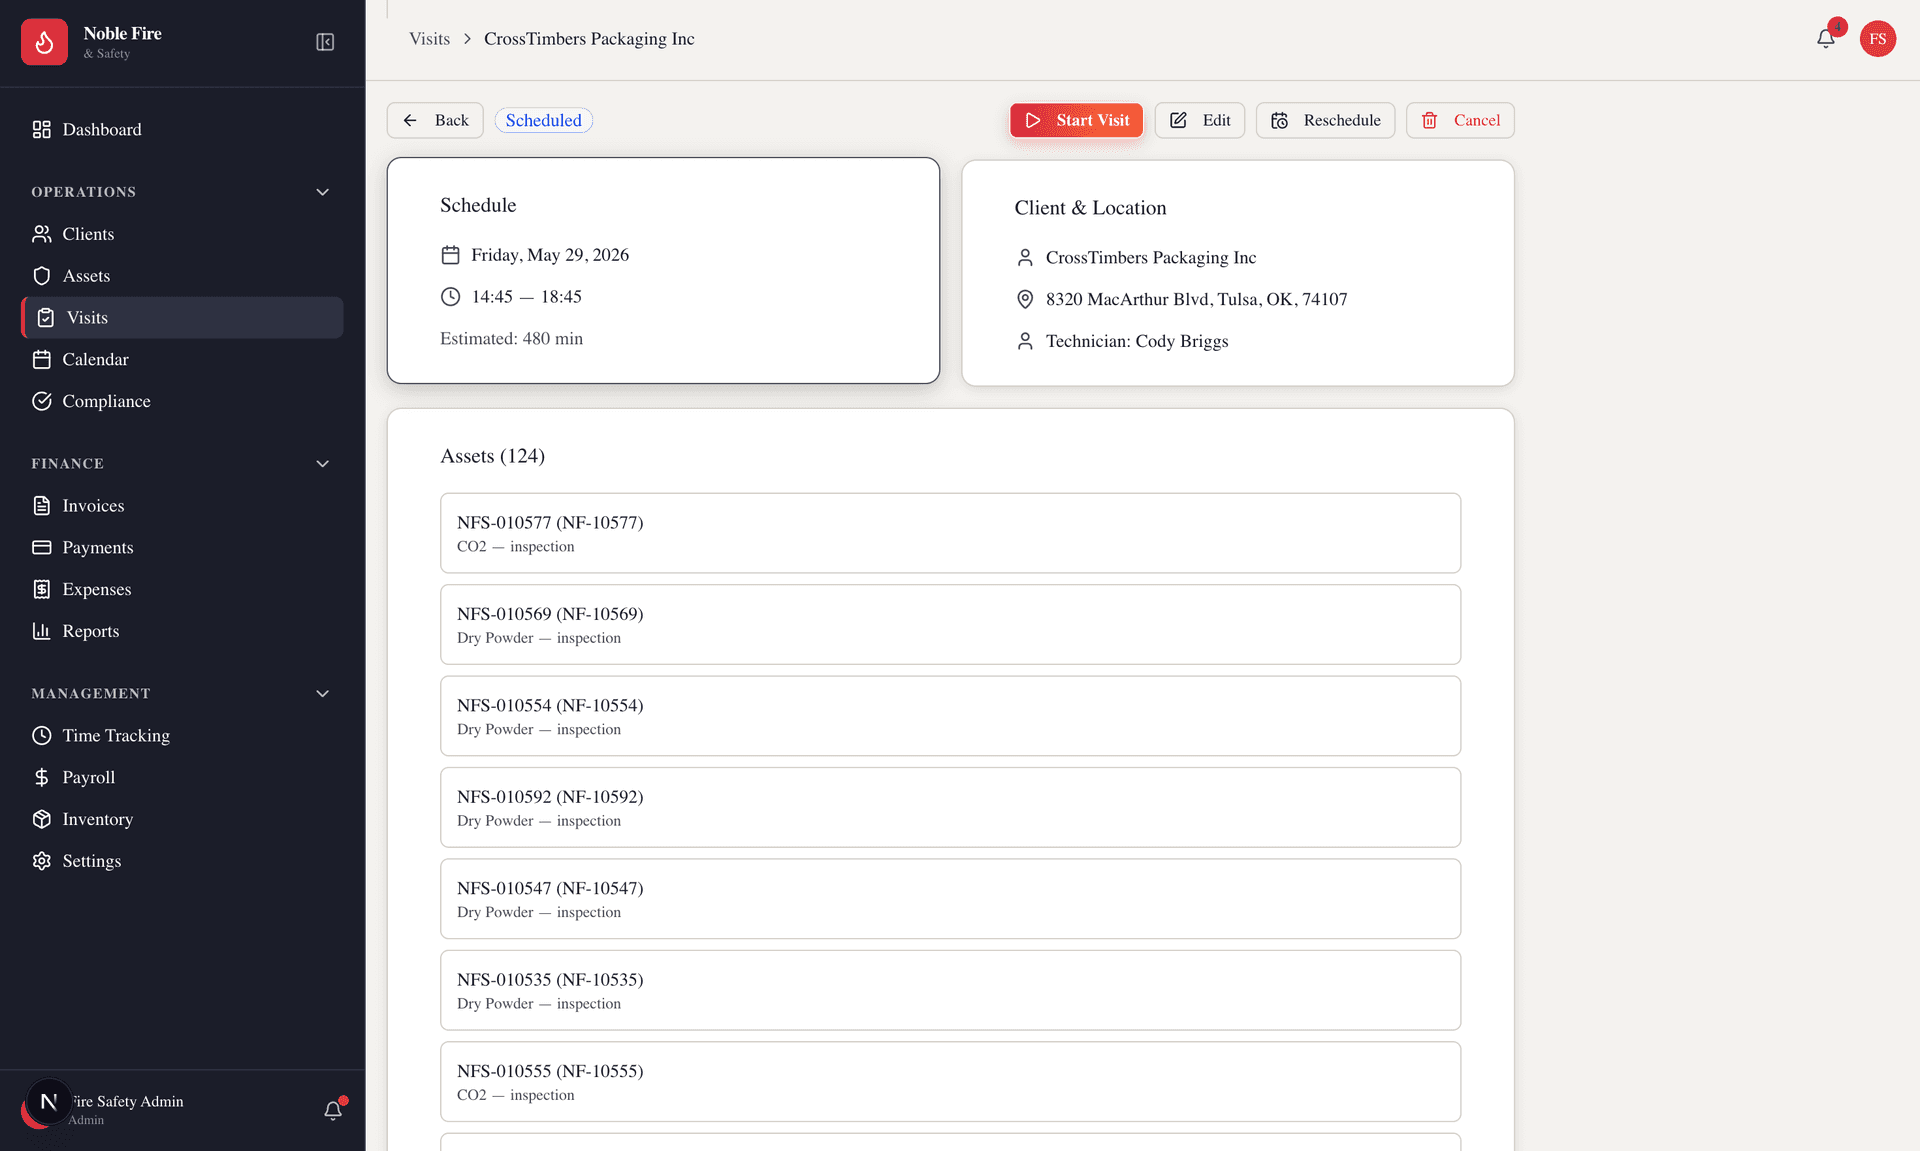Select asset card NFS-010577

click(949, 533)
